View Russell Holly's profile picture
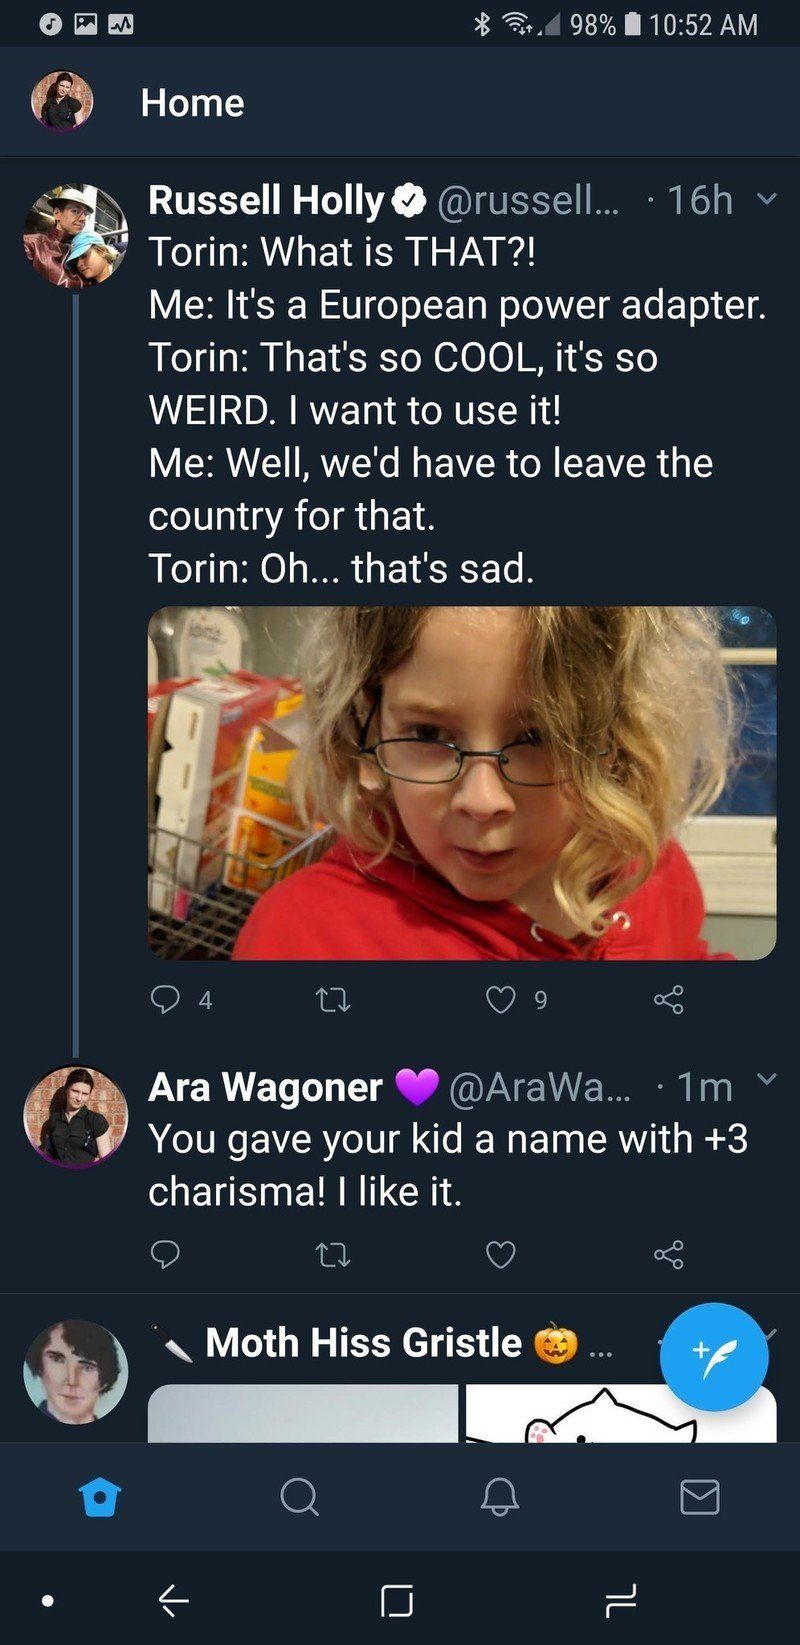This screenshot has height=1645, width=800. click(76, 235)
